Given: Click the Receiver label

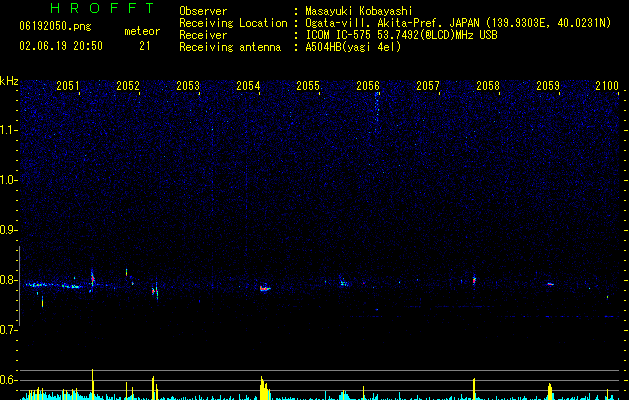Looking at the screenshot, I should pyautogui.click(x=203, y=35).
